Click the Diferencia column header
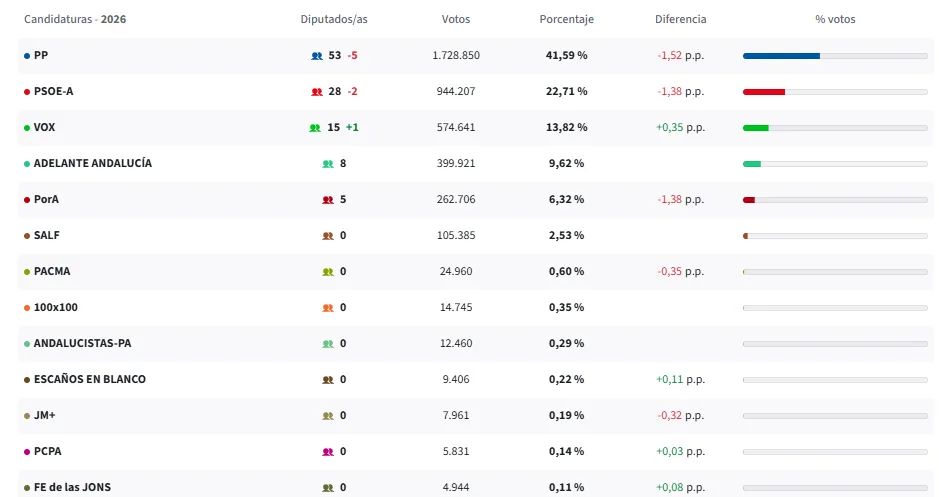939x497 pixels. (x=680, y=19)
